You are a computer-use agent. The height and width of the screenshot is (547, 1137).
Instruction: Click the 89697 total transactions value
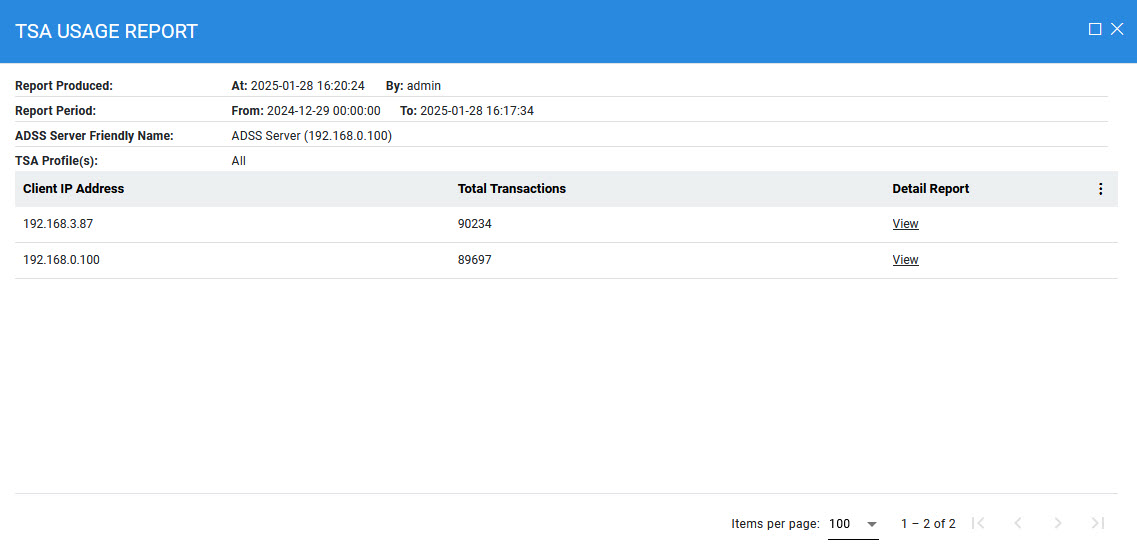[x=474, y=260]
